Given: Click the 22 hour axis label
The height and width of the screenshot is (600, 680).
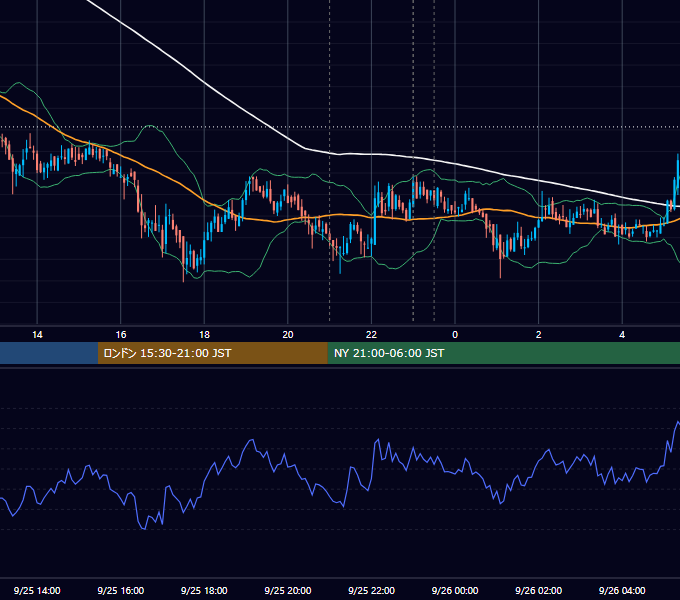Looking at the screenshot, I should click(x=371, y=335).
